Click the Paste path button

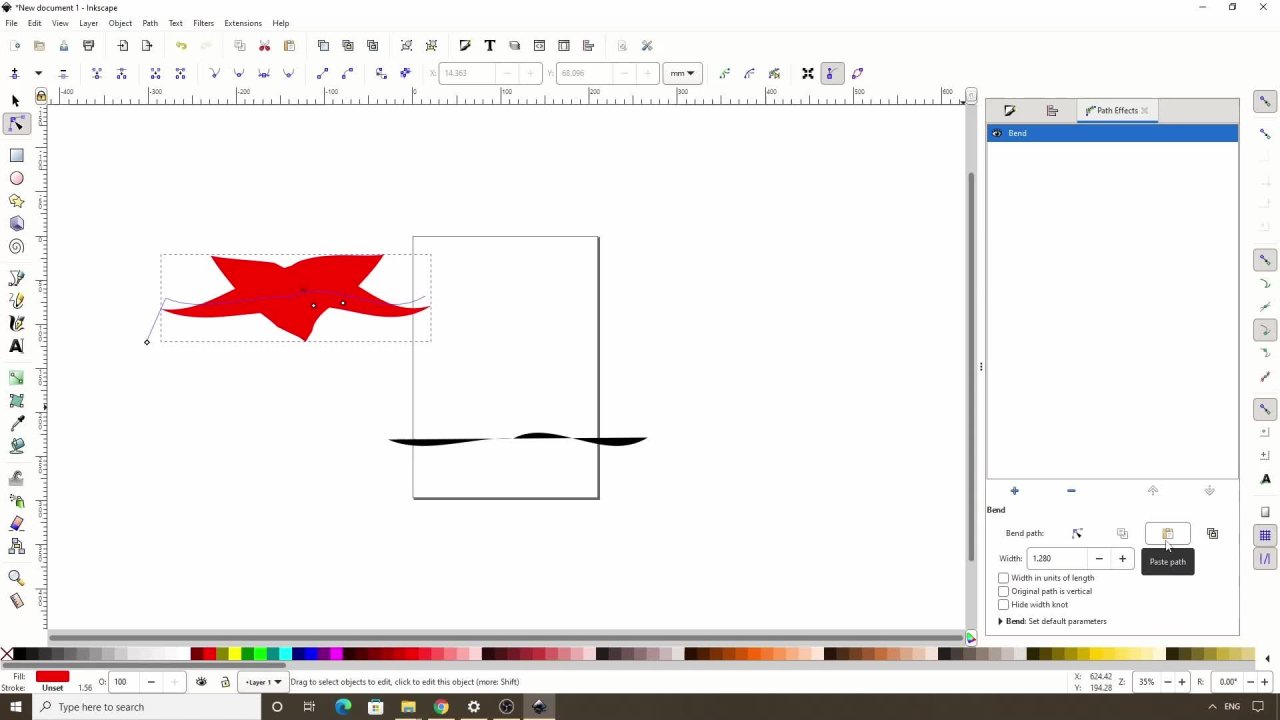[x=1167, y=534]
